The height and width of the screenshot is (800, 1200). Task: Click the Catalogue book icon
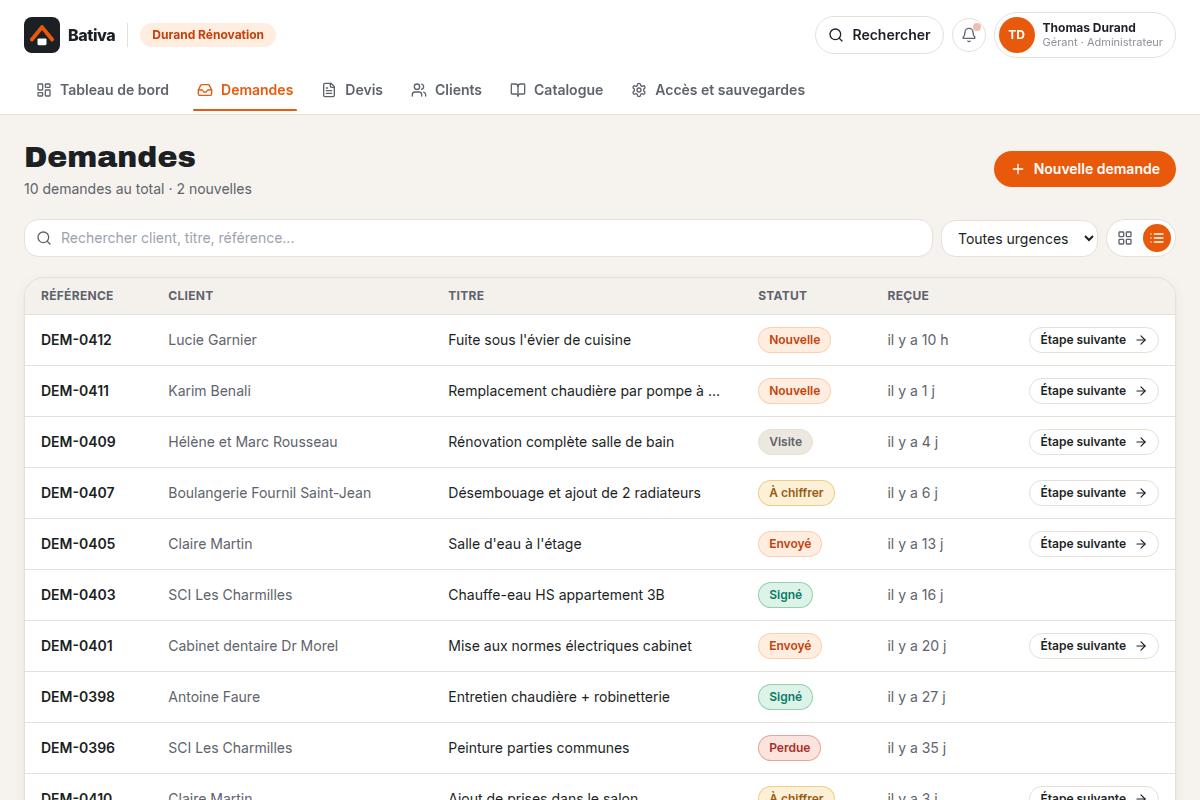518,90
